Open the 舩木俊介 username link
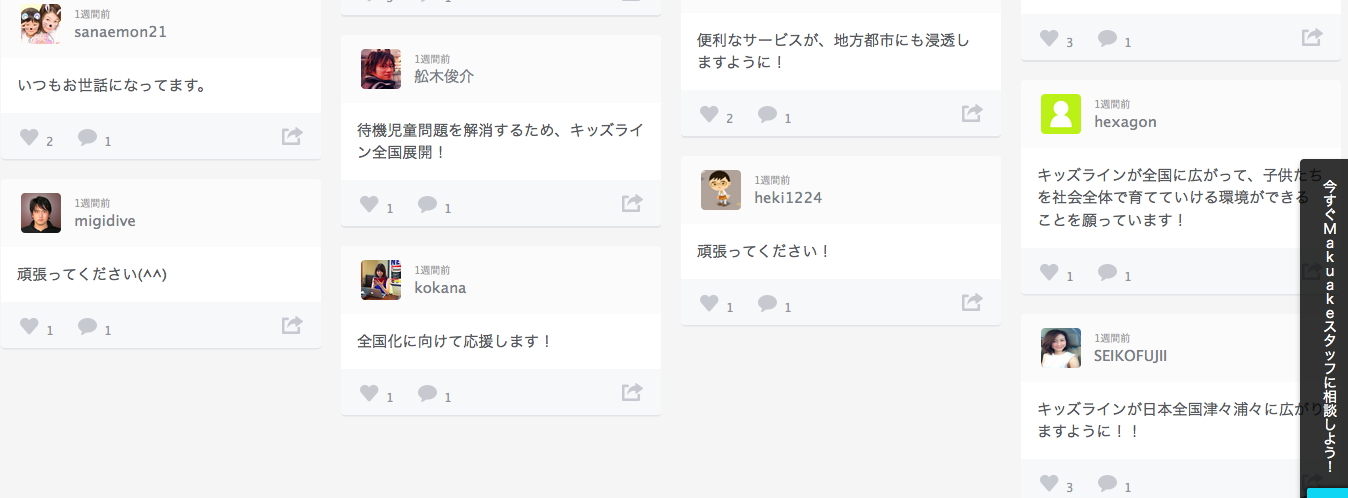The height and width of the screenshot is (498, 1348). (x=444, y=76)
